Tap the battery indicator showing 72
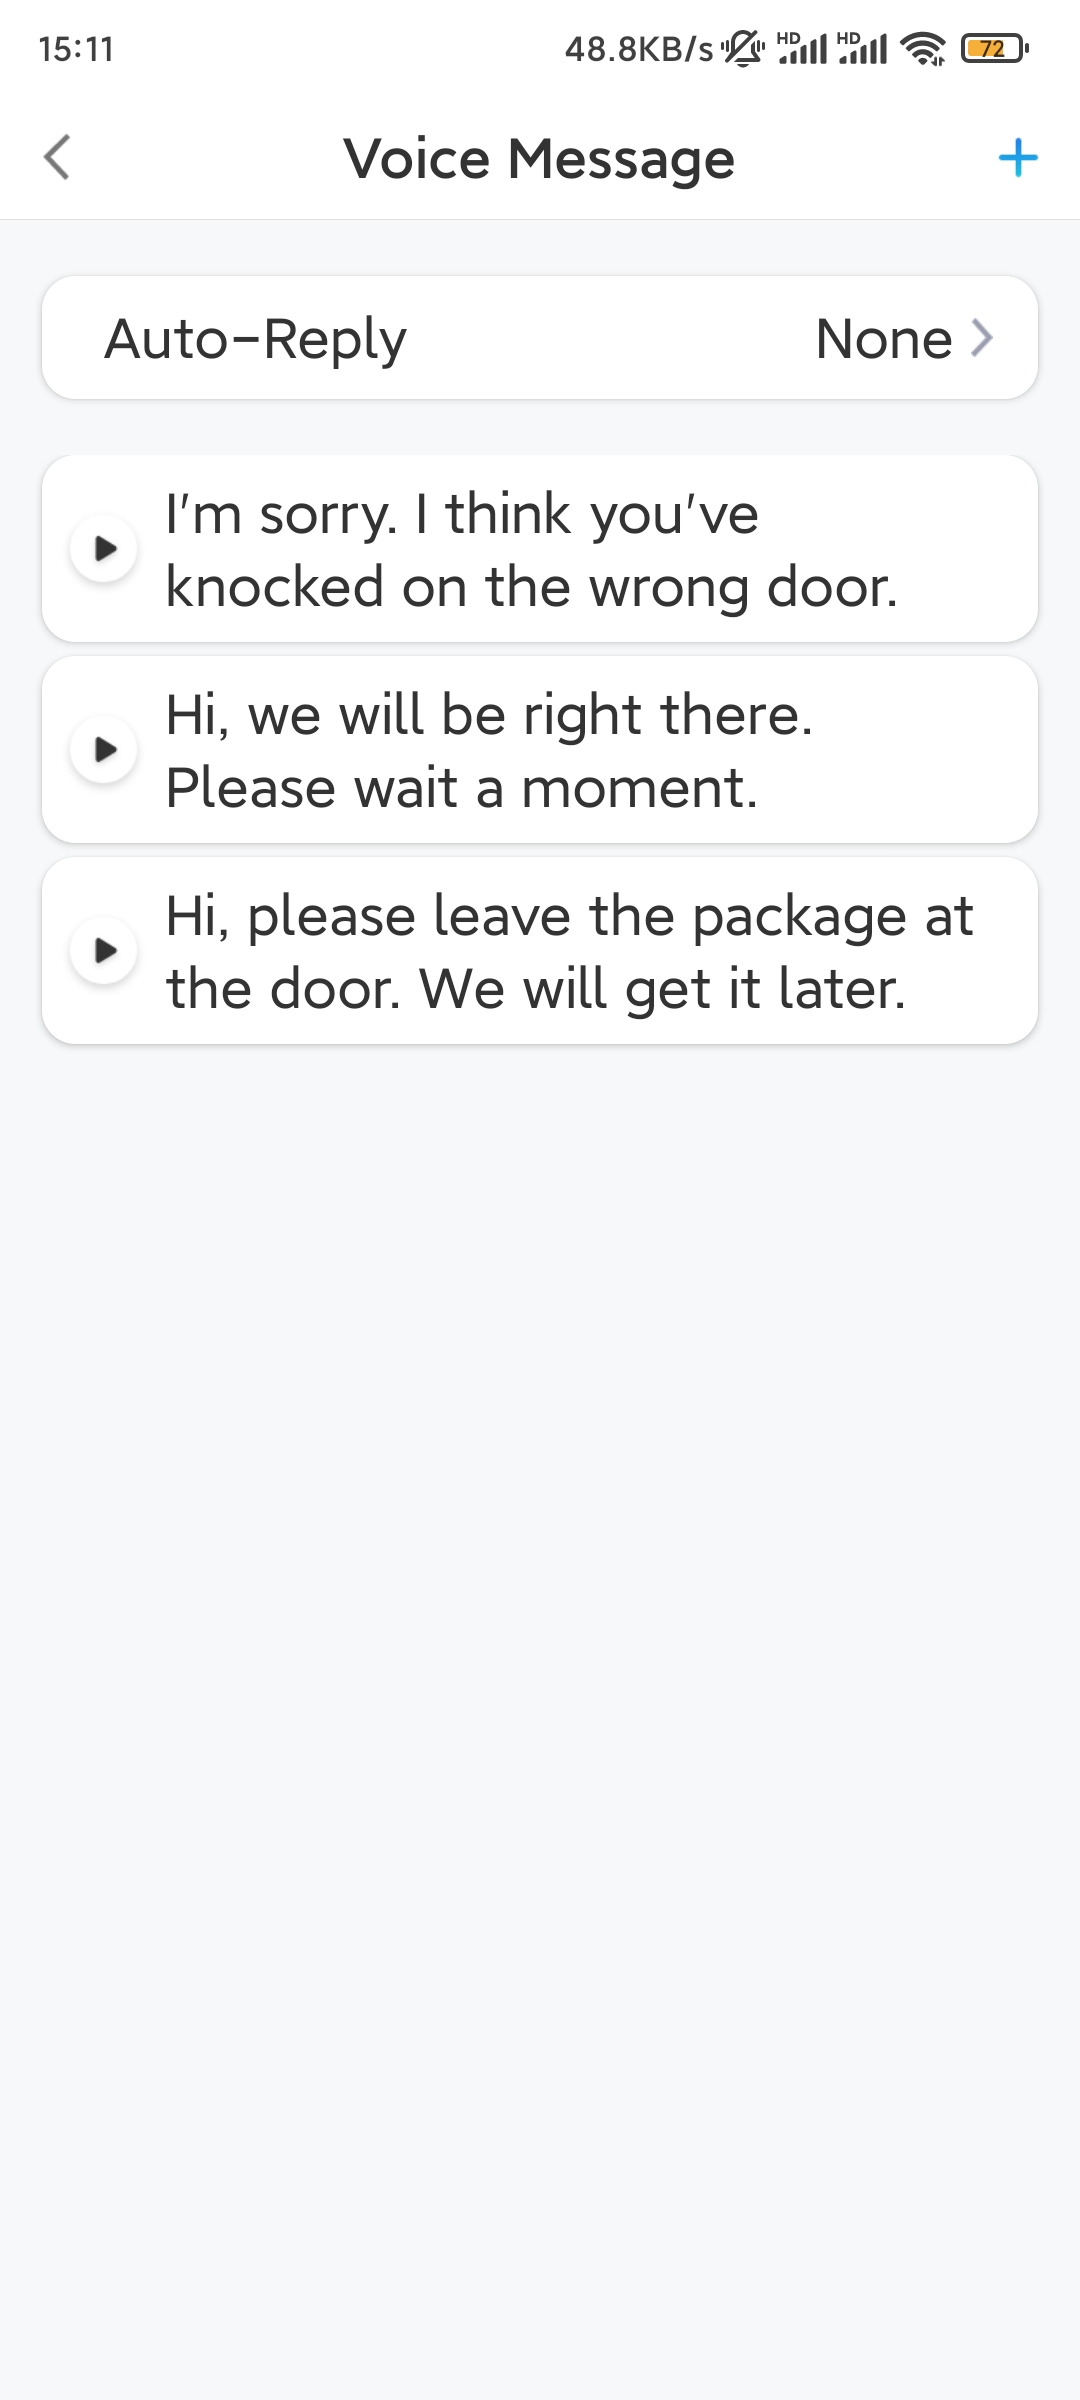This screenshot has width=1080, height=2400. click(994, 48)
